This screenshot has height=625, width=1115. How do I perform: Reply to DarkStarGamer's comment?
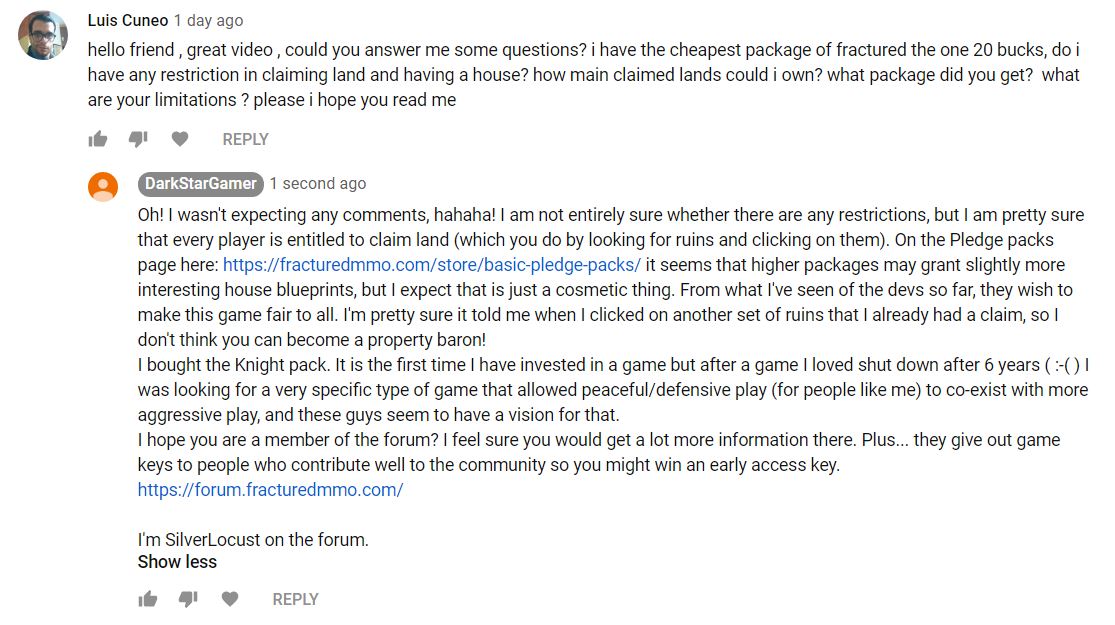point(295,599)
